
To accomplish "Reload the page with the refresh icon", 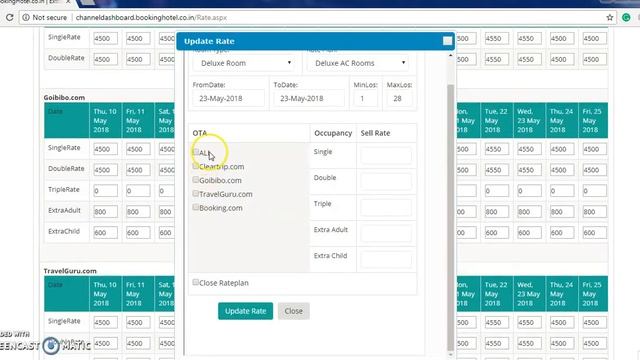I will pos(9,18).
